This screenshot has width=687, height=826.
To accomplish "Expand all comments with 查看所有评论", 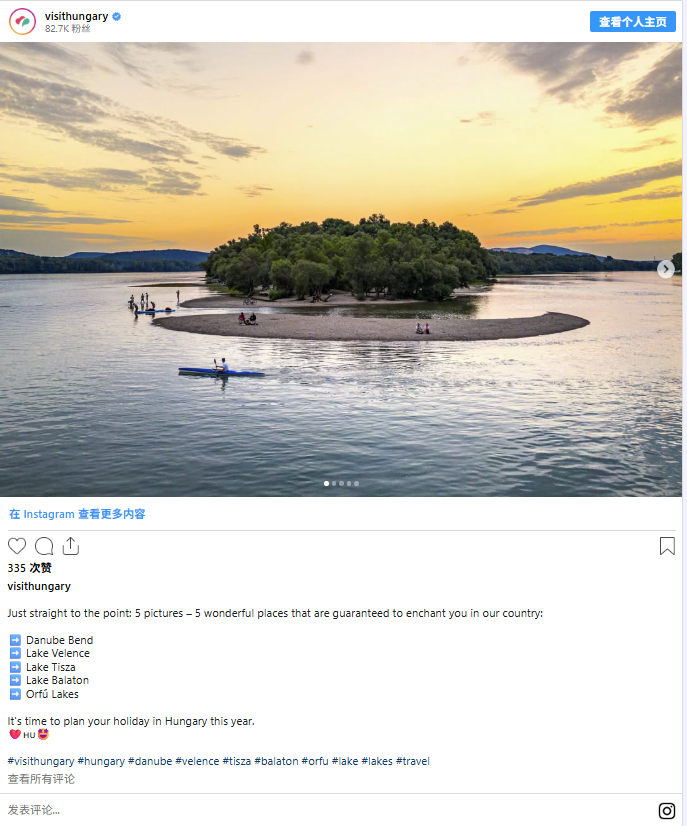I will 41,779.
